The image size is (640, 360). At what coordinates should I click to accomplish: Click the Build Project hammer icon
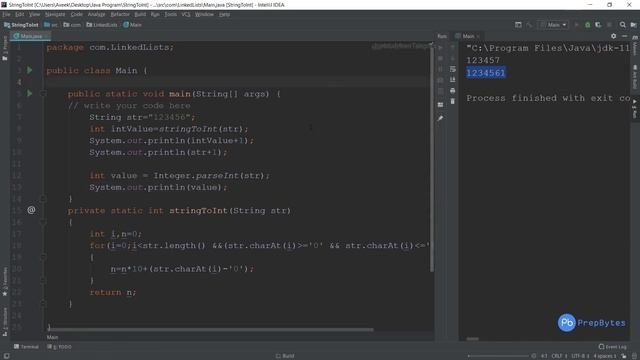pos(529,25)
